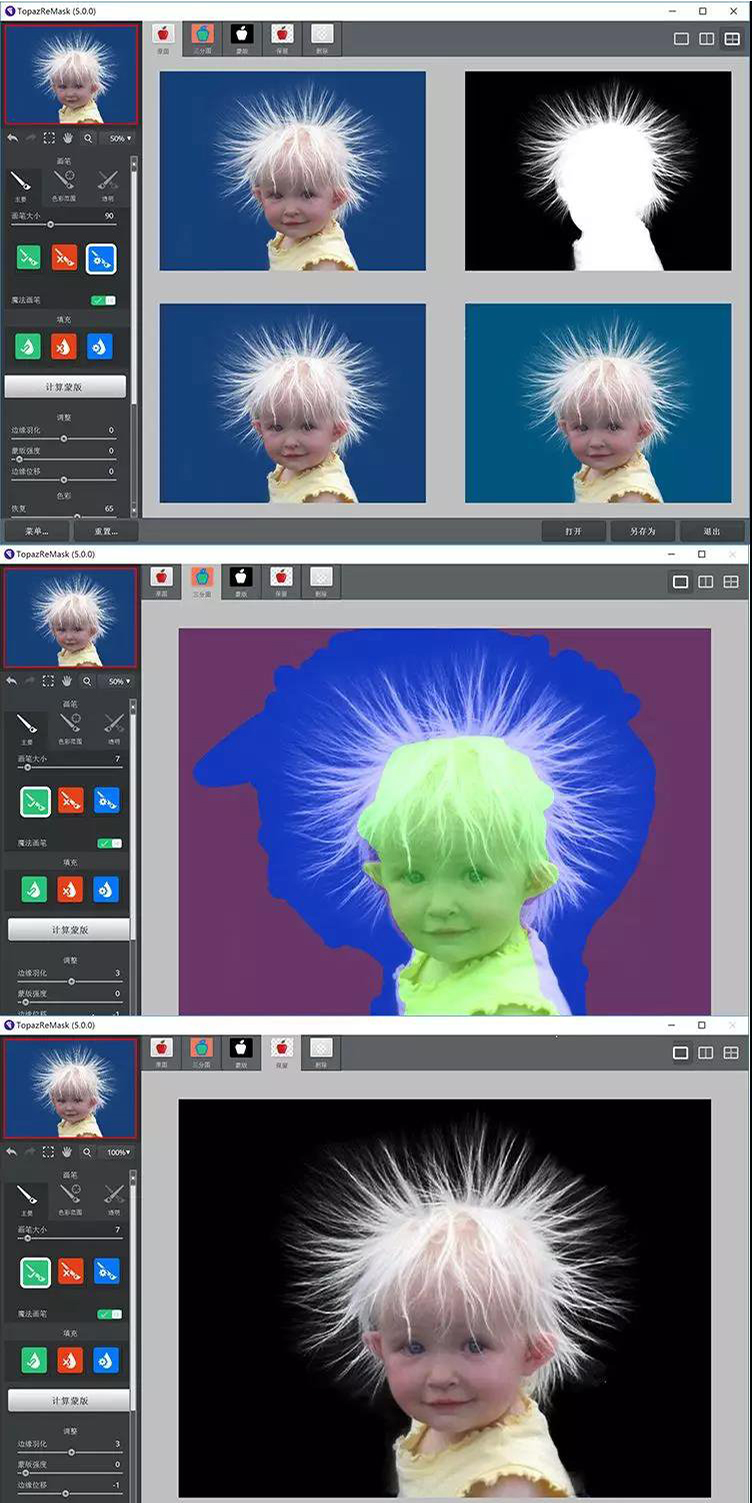Select the blue compute brush in the bottom window
Viewport: 752px width, 1503px height.
pyautogui.click(x=106, y=1271)
